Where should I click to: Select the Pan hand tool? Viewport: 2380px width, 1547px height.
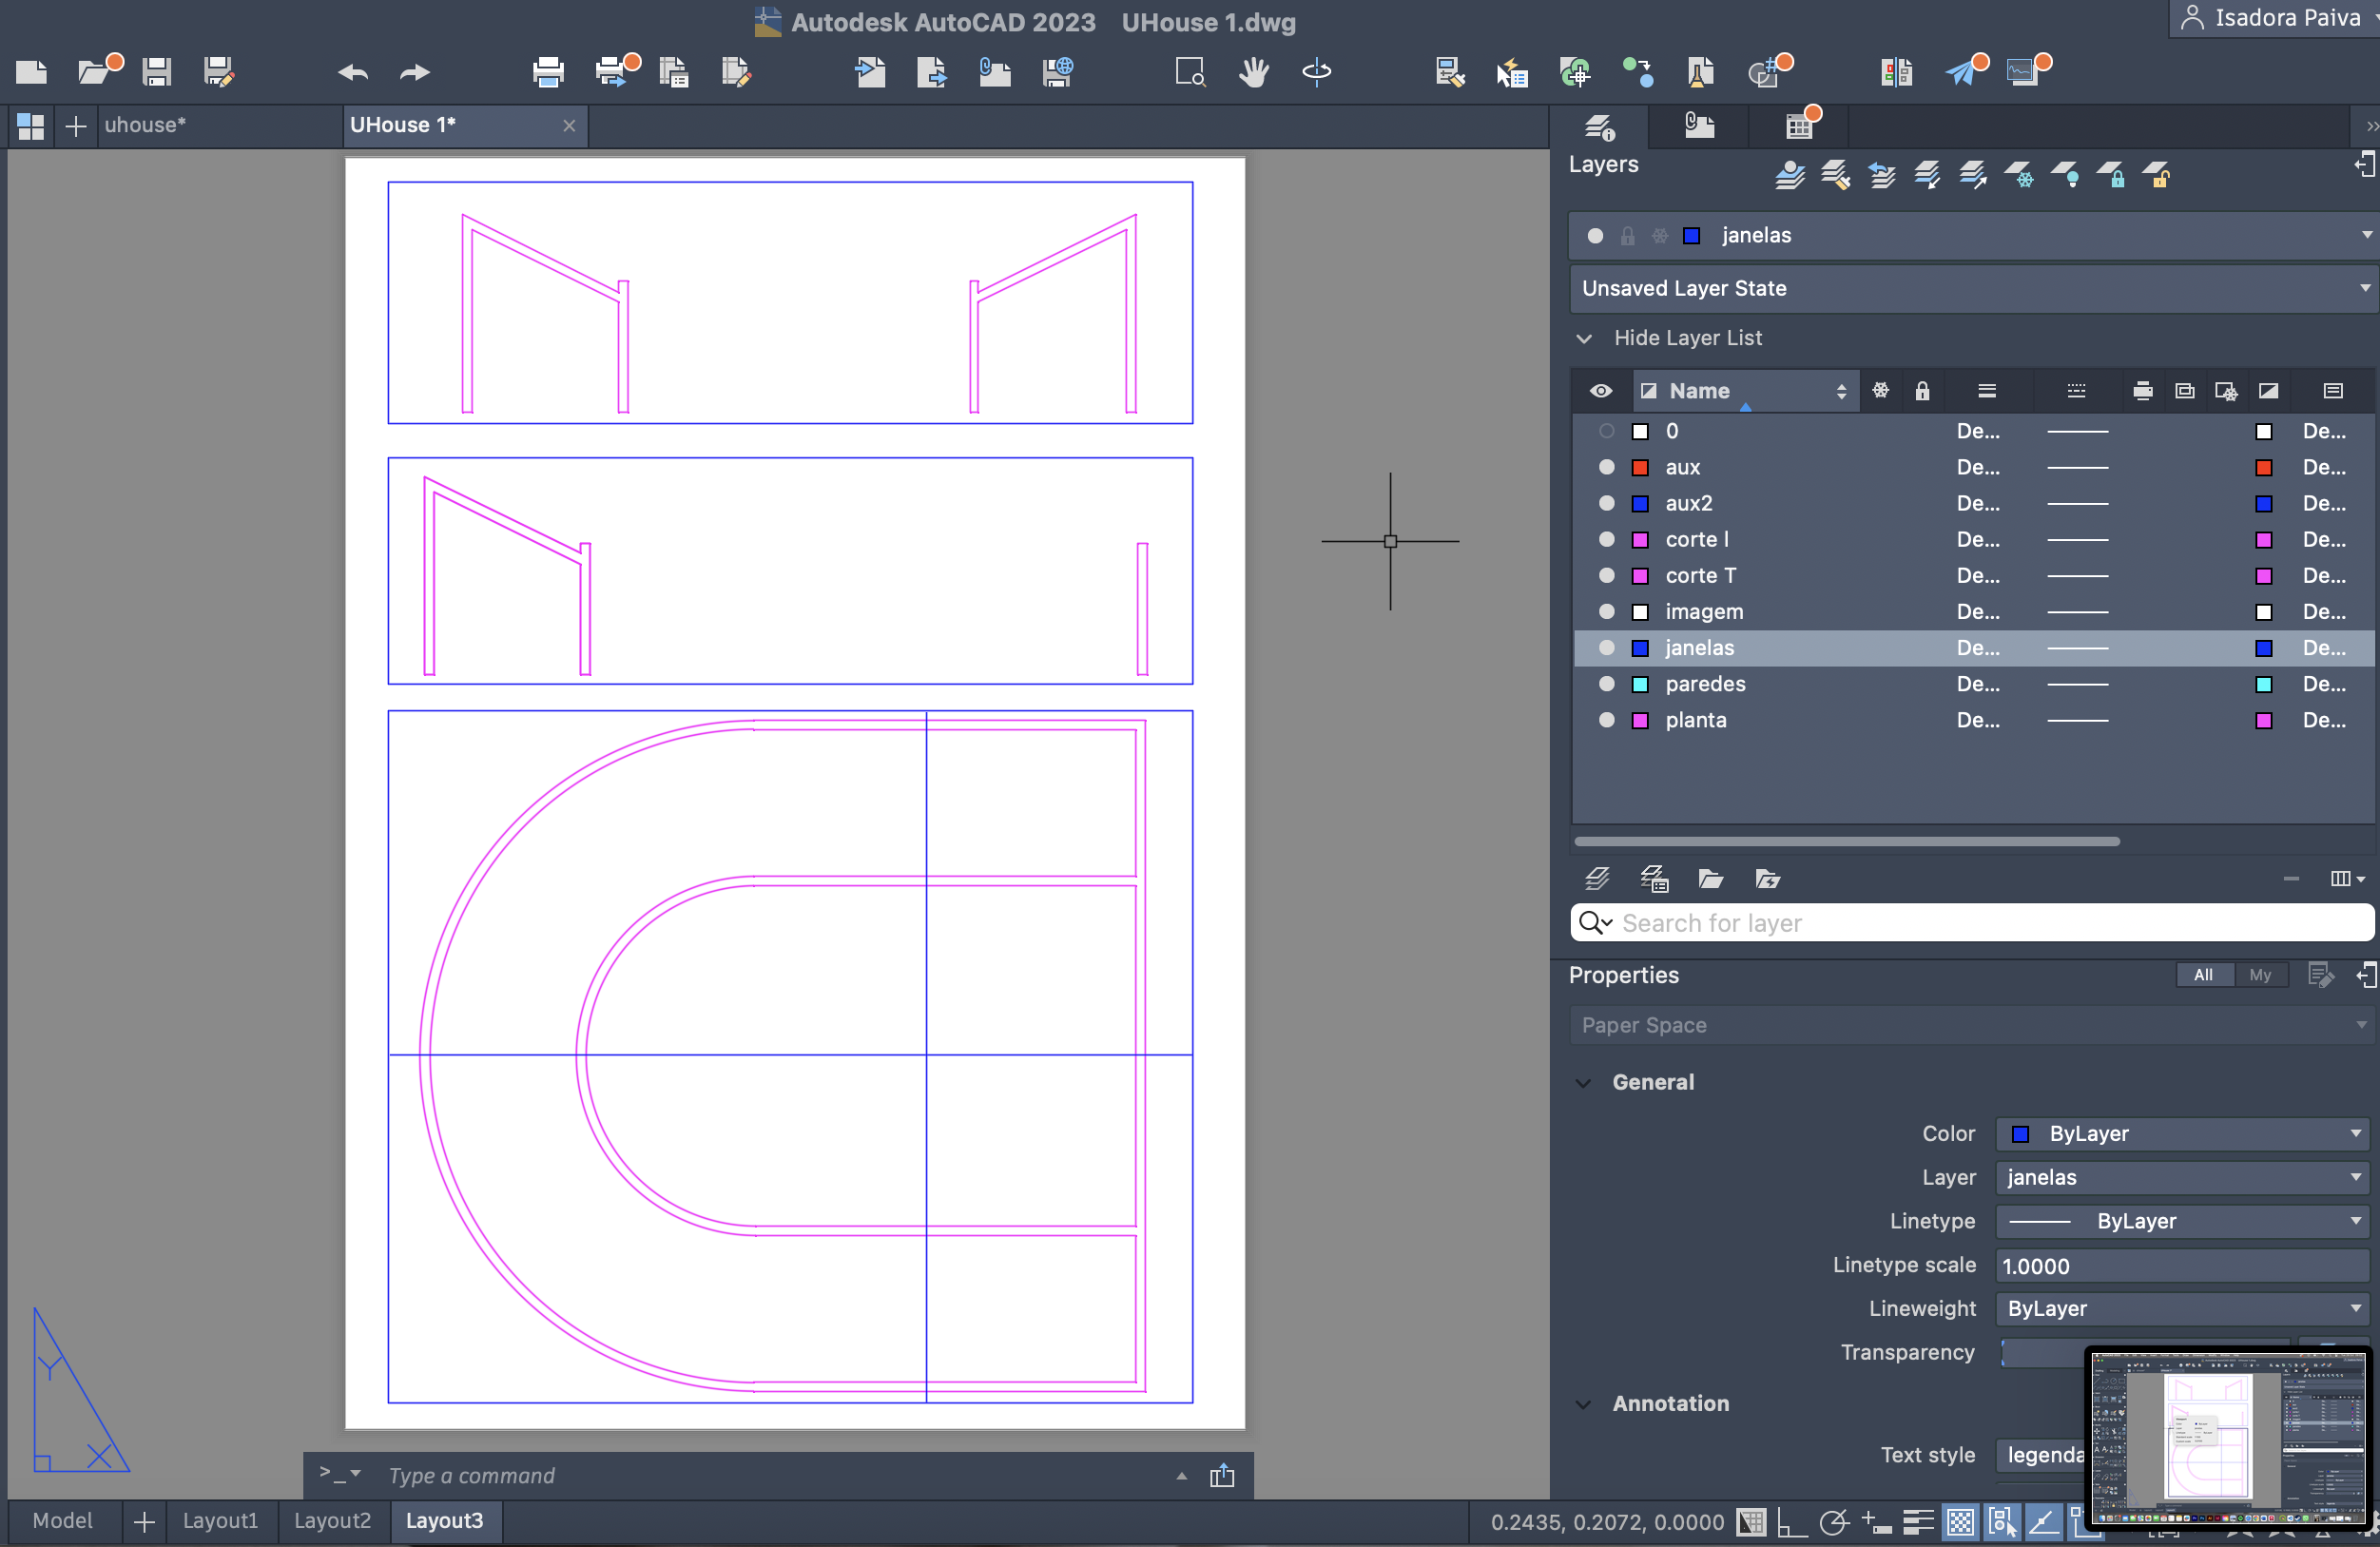coord(1253,72)
